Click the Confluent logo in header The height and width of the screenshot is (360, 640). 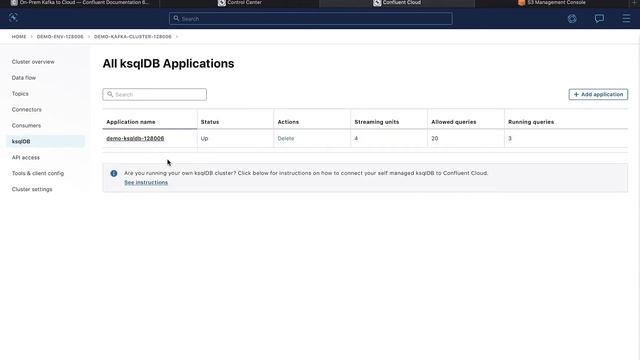coord(13,18)
